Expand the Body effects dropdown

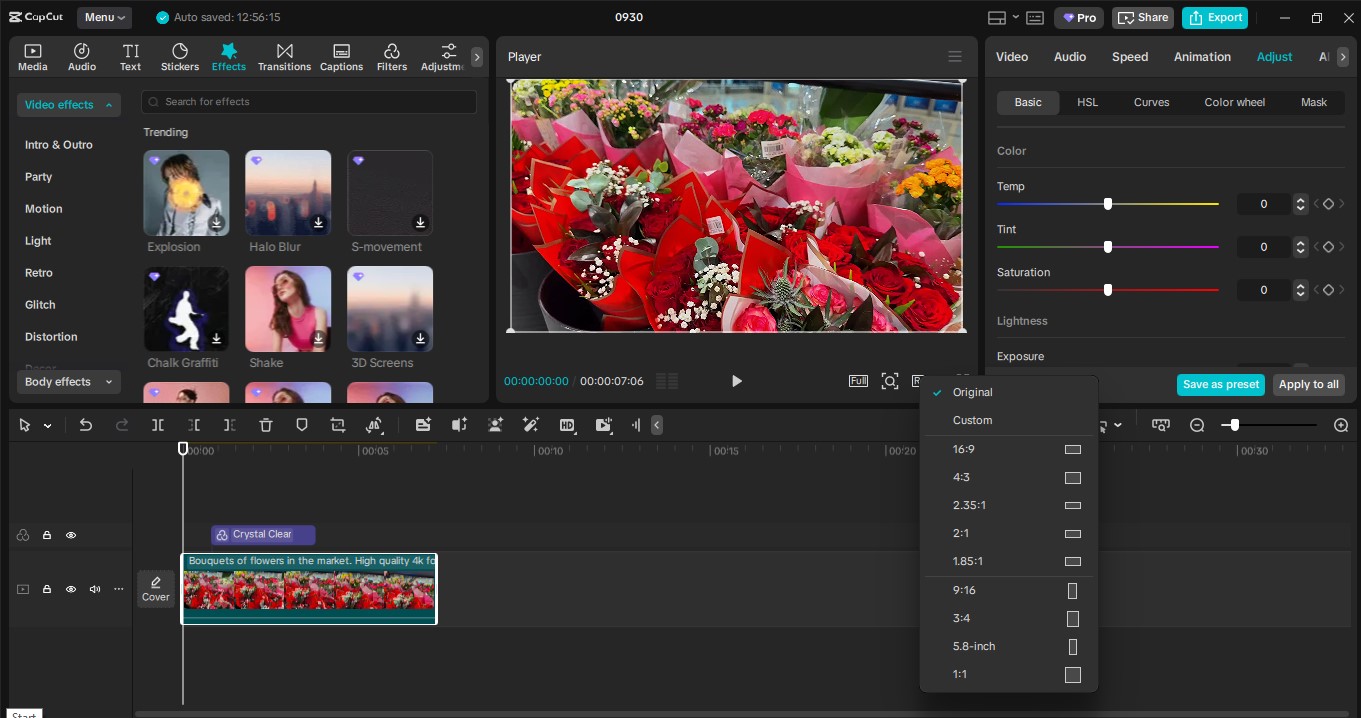(x=68, y=382)
